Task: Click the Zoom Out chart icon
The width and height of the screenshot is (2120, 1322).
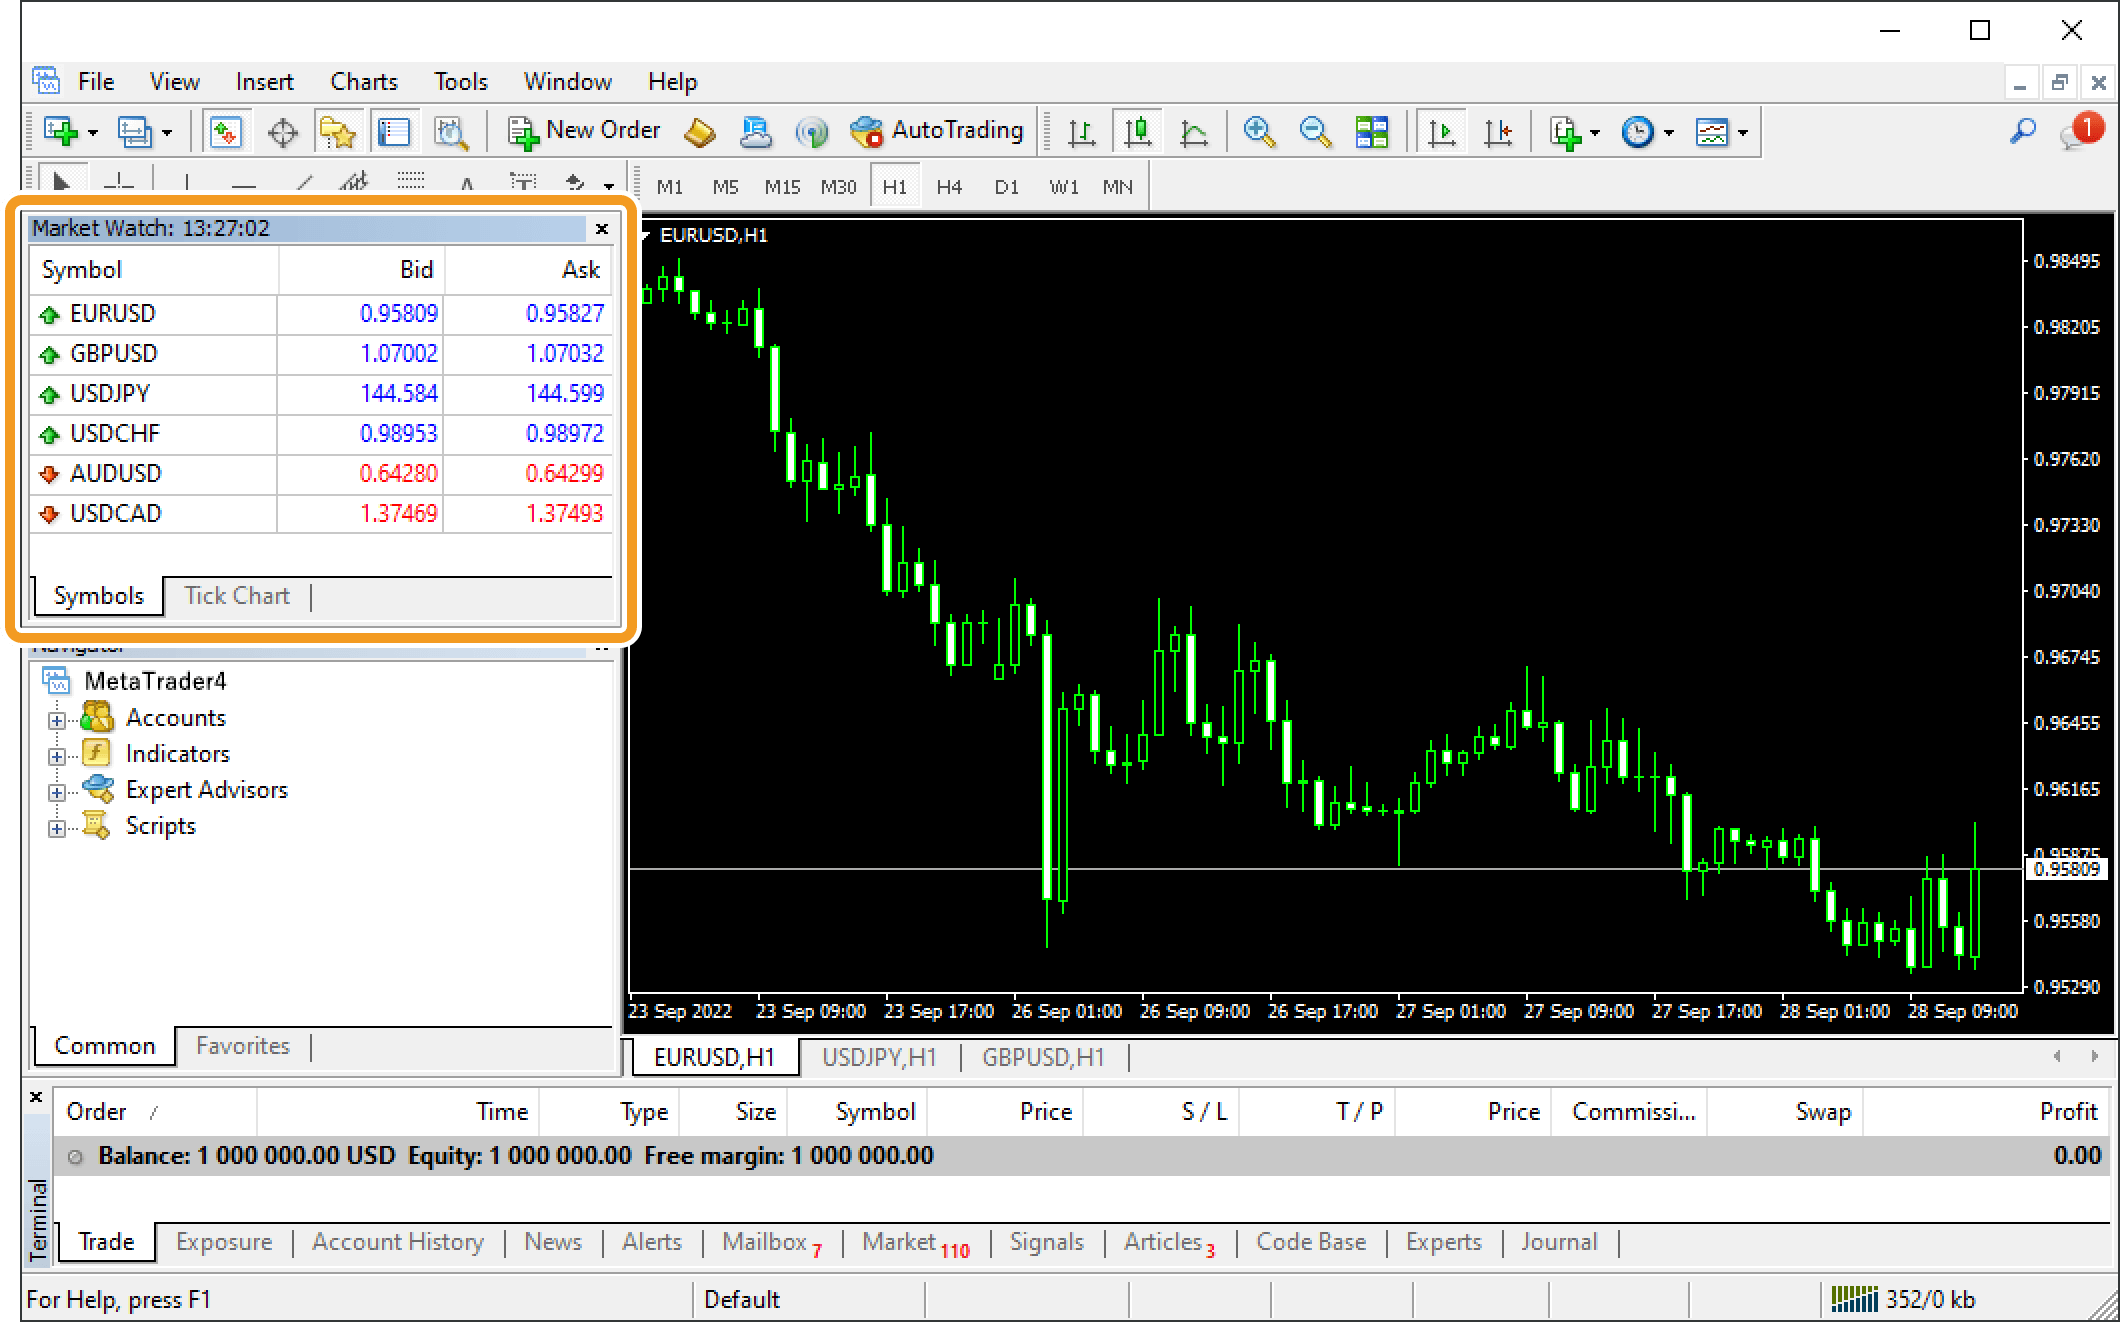Action: click(x=1315, y=131)
